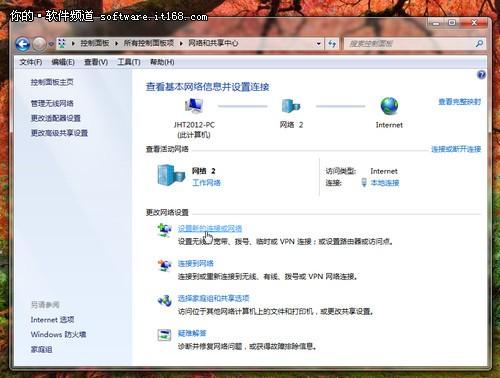Open the 文件(F) menu
Screen dimensions: 500x378
(x=31, y=62)
